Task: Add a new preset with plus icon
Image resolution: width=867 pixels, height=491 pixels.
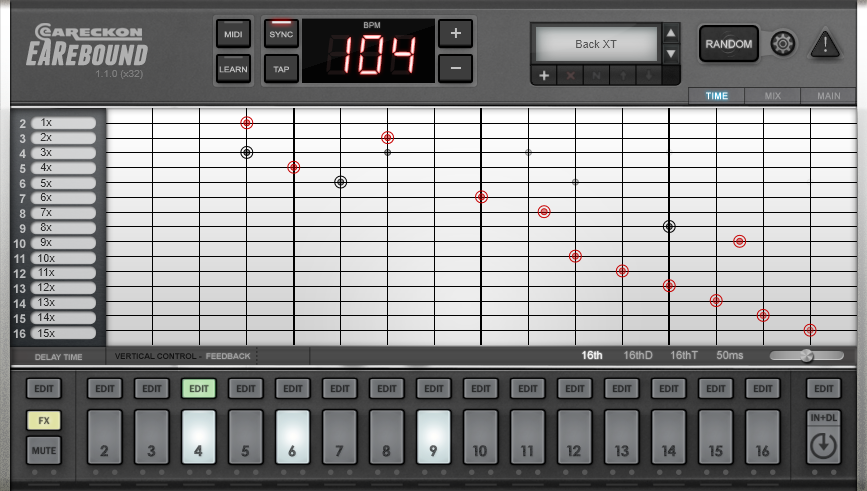Action: point(544,76)
